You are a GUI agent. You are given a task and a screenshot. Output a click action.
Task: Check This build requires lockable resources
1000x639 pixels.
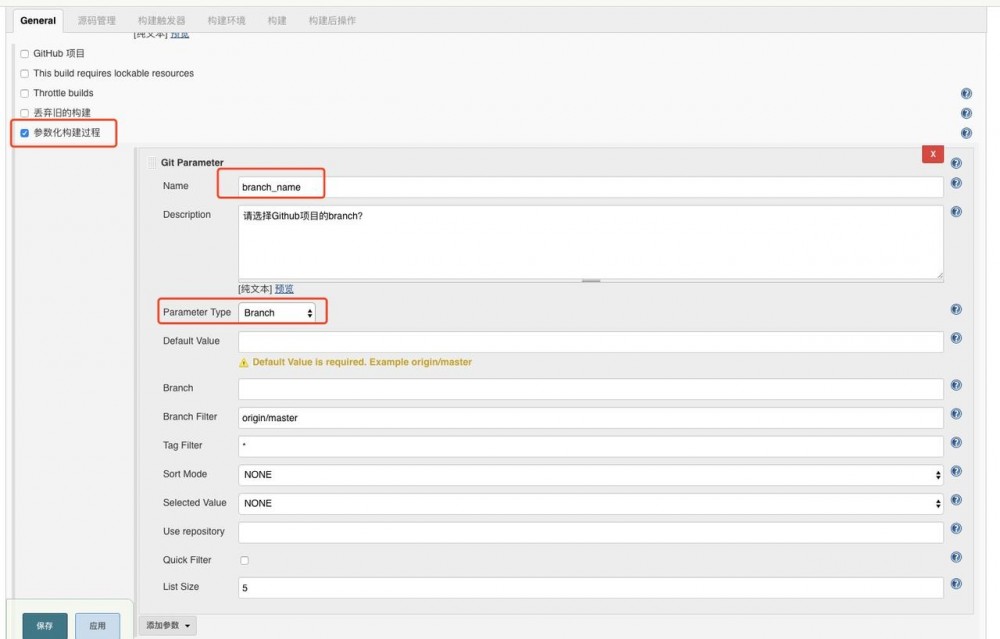click(24, 74)
